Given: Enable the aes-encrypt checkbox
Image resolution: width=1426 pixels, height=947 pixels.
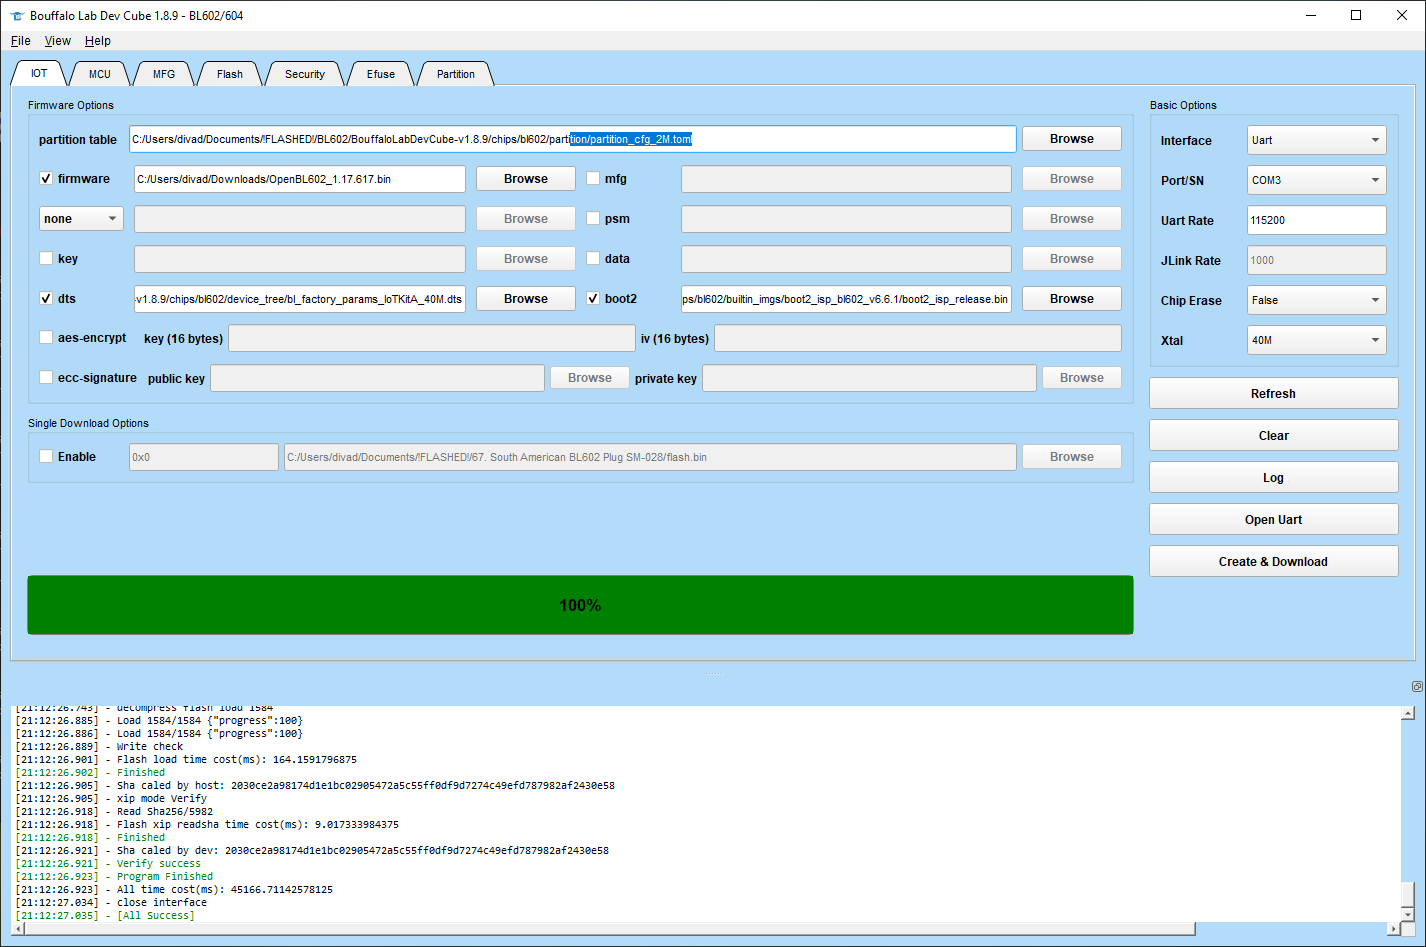Looking at the screenshot, I should pos(46,338).
